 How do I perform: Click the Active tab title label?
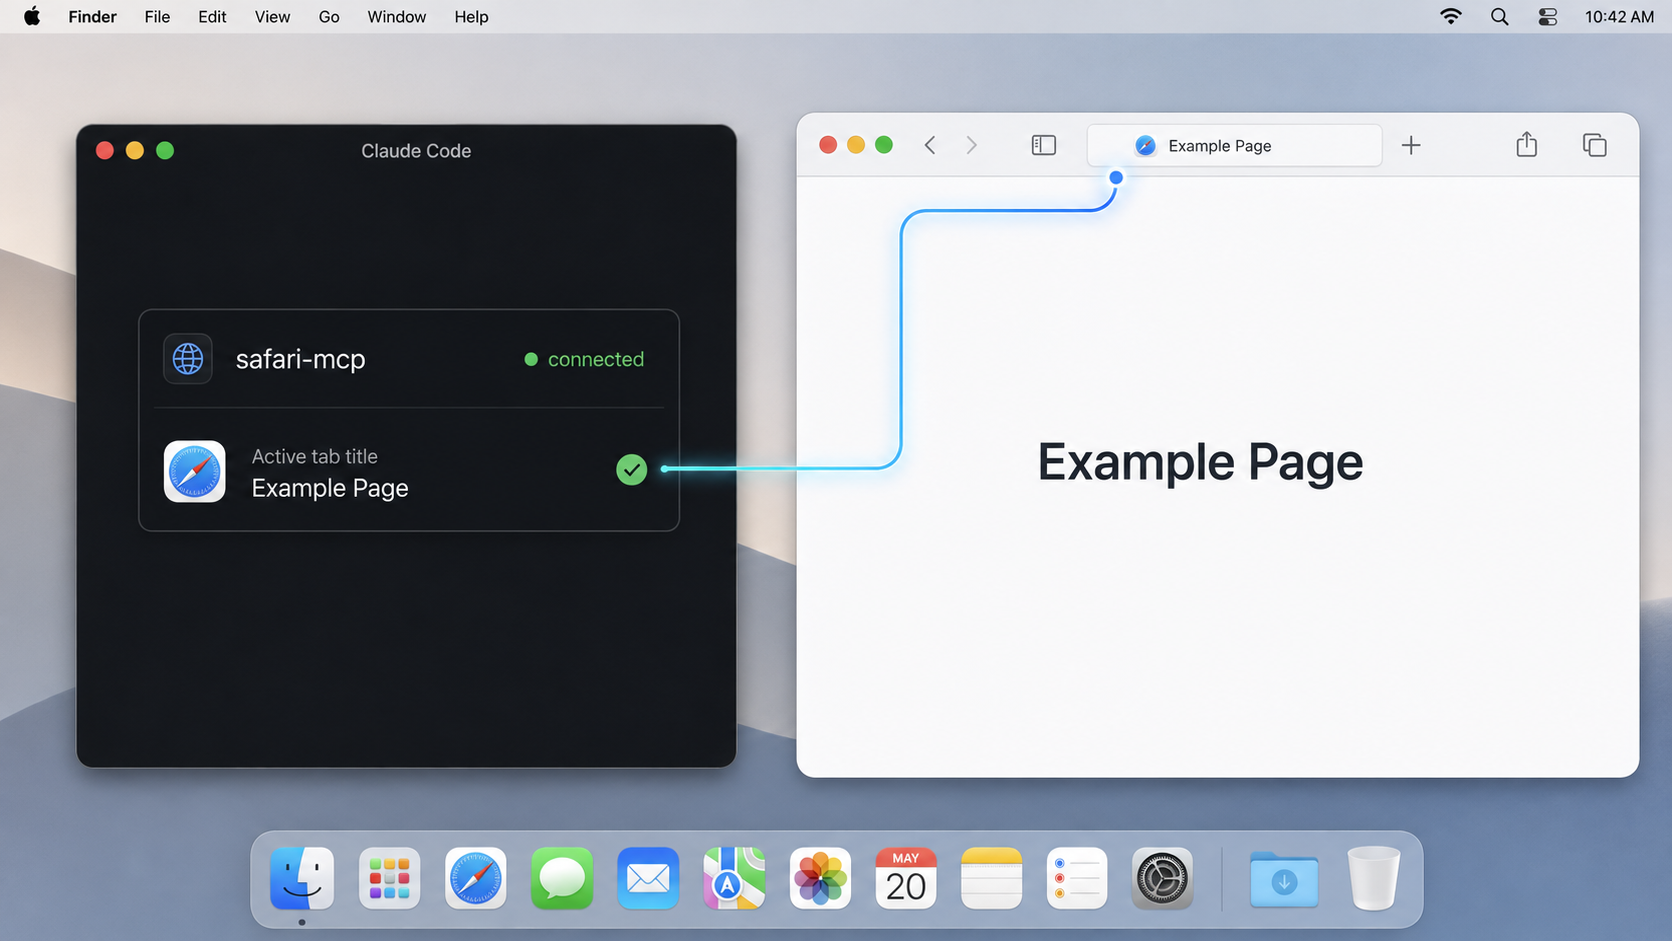pos(315,456)
